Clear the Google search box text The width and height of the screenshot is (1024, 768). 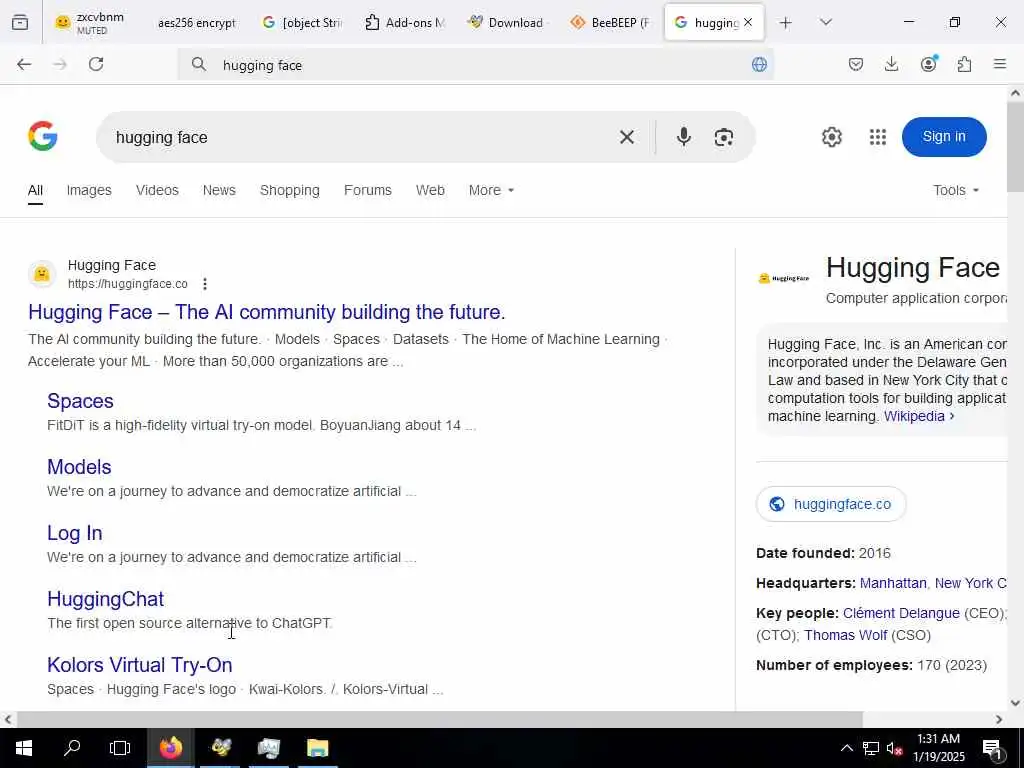(627, 137)
